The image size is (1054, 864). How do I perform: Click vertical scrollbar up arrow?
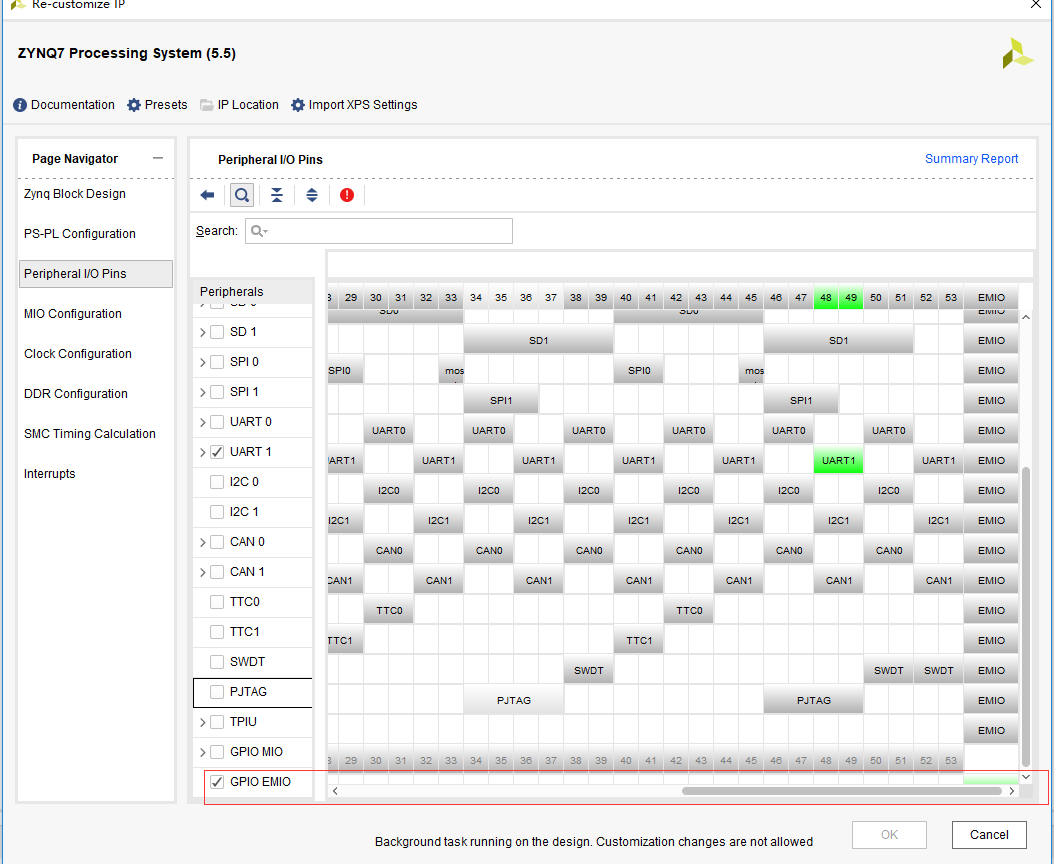tap(1026, 317)
